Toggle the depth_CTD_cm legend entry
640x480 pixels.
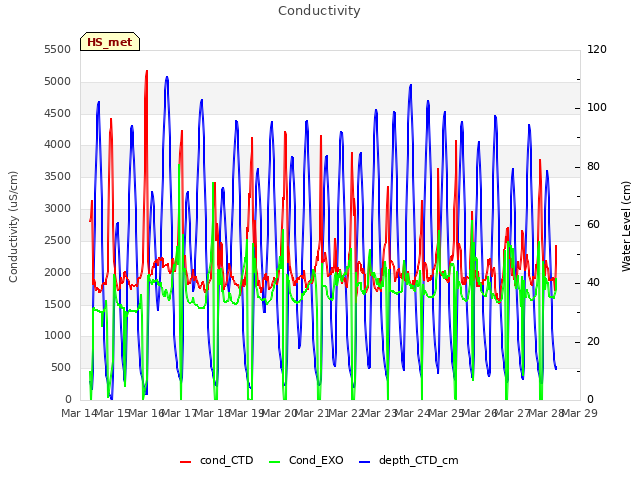click(x=409, y=460)
